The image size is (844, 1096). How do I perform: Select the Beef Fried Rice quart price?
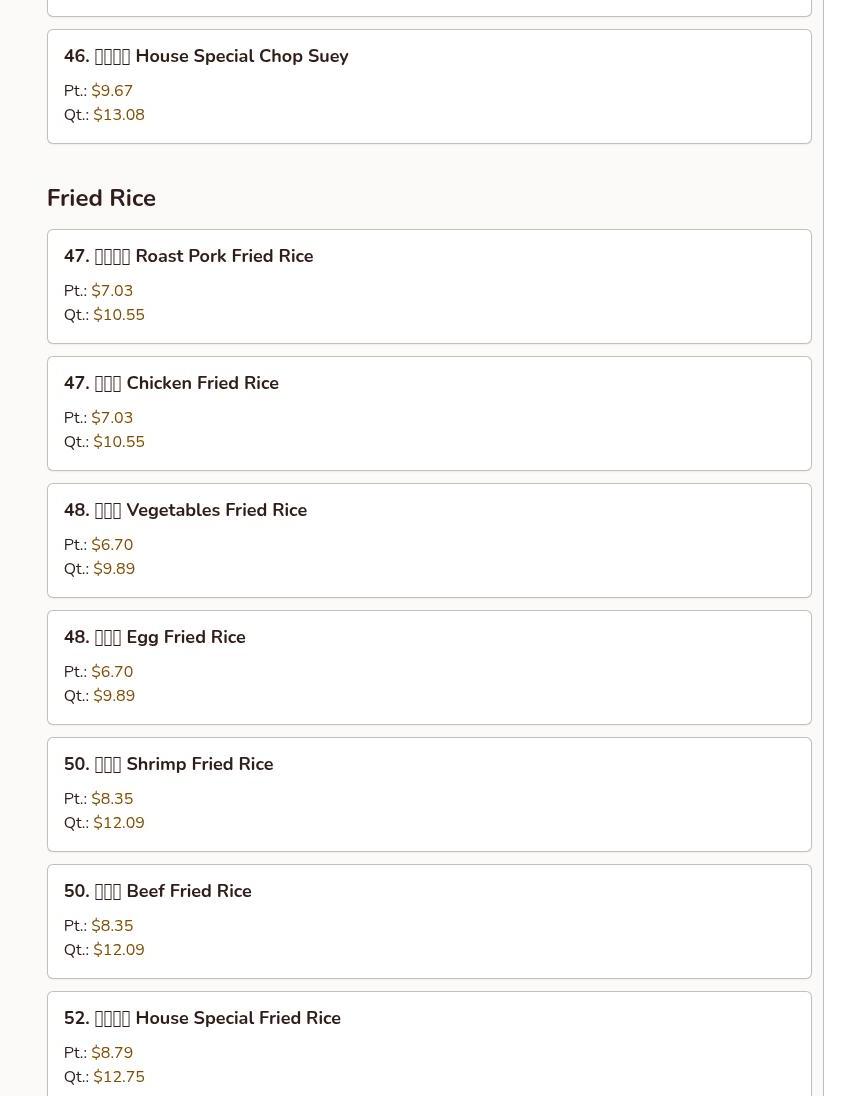coord(119,950)
